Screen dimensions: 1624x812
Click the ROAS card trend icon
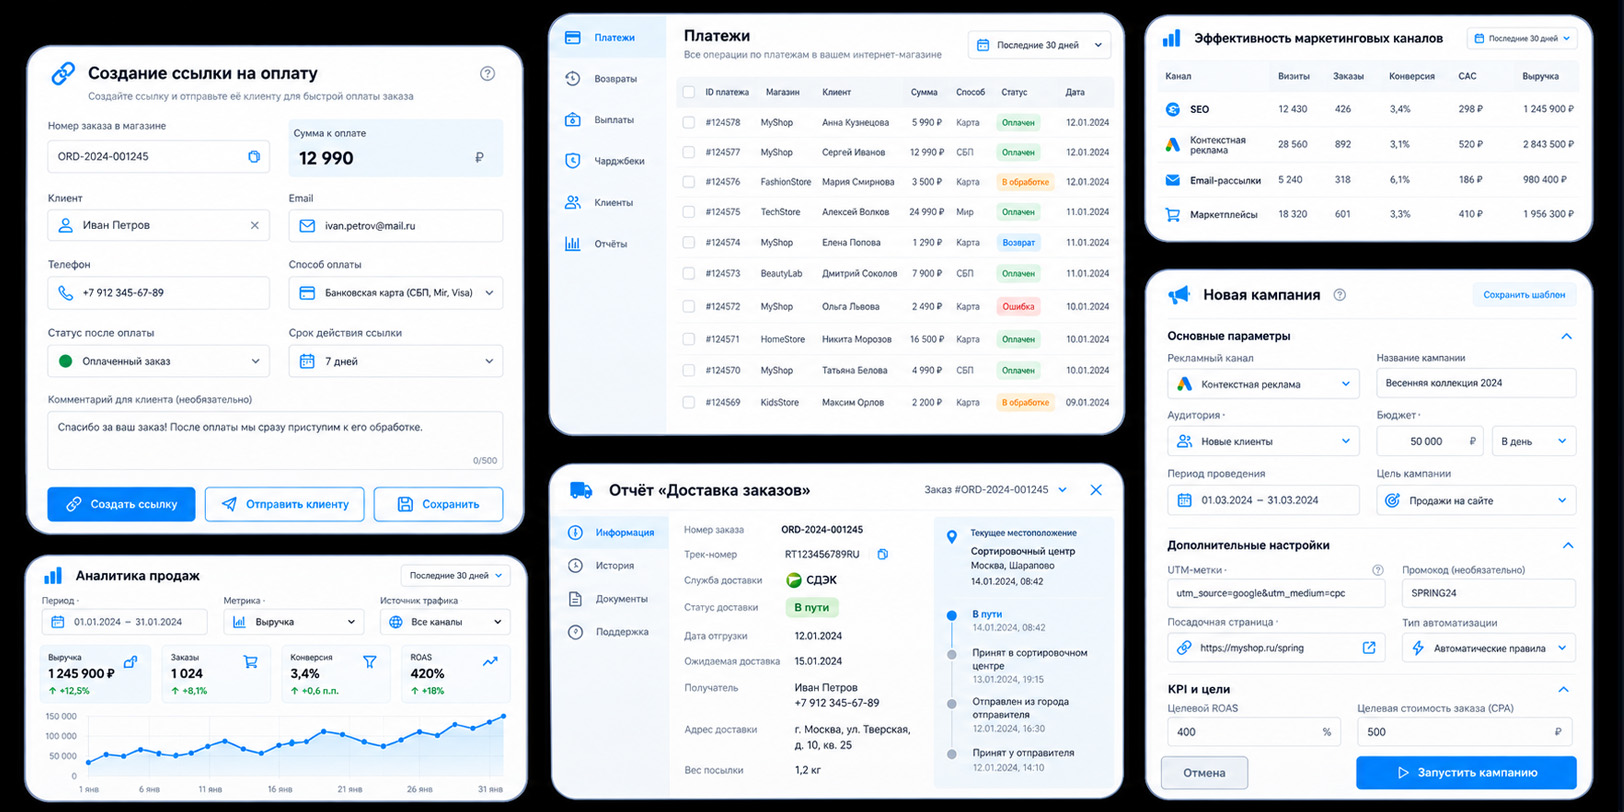pos(490,662)
